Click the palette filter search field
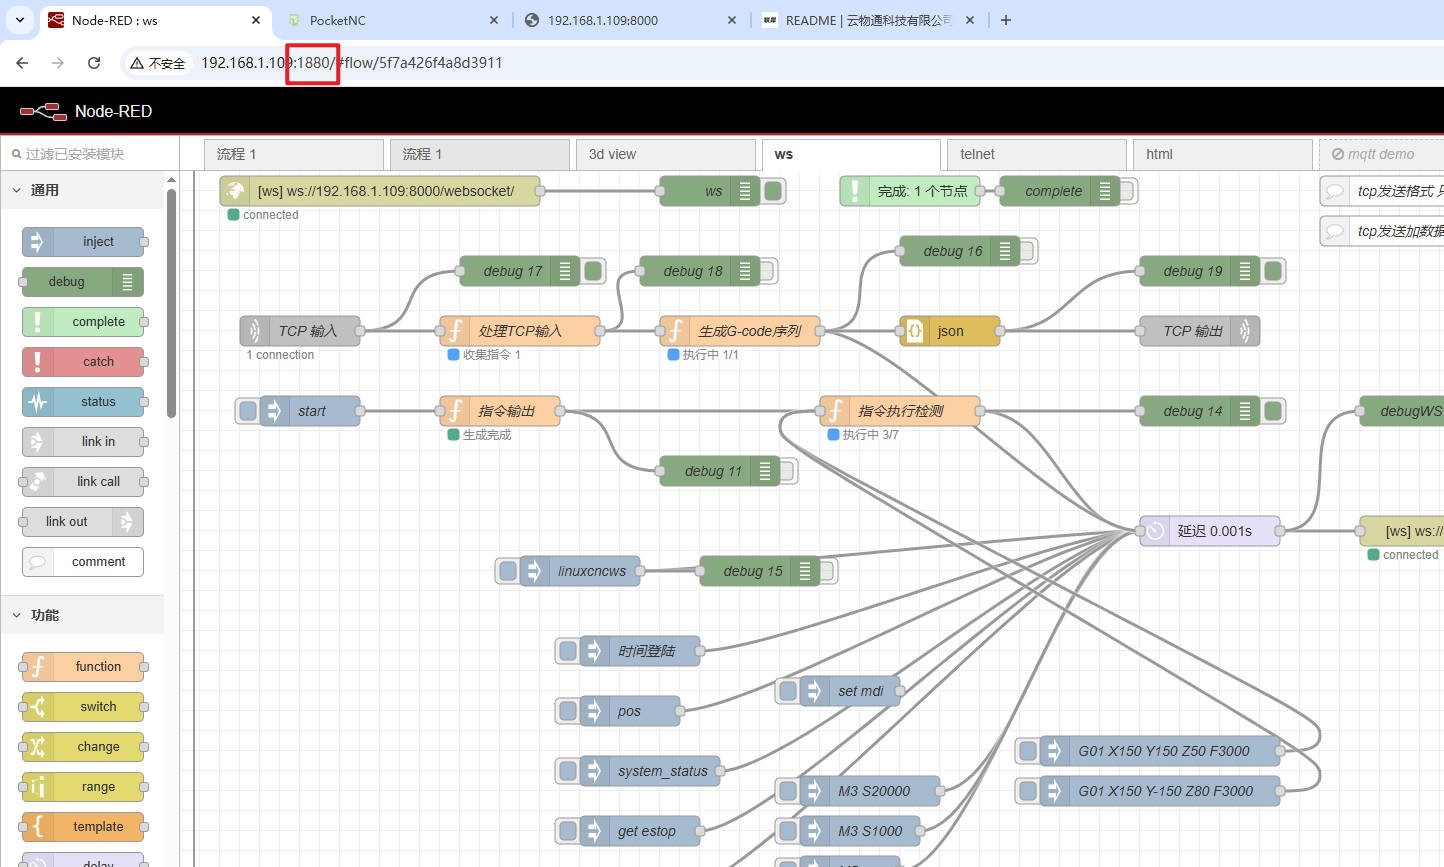This screenshot has height=867, width=1444. [90, 154]
